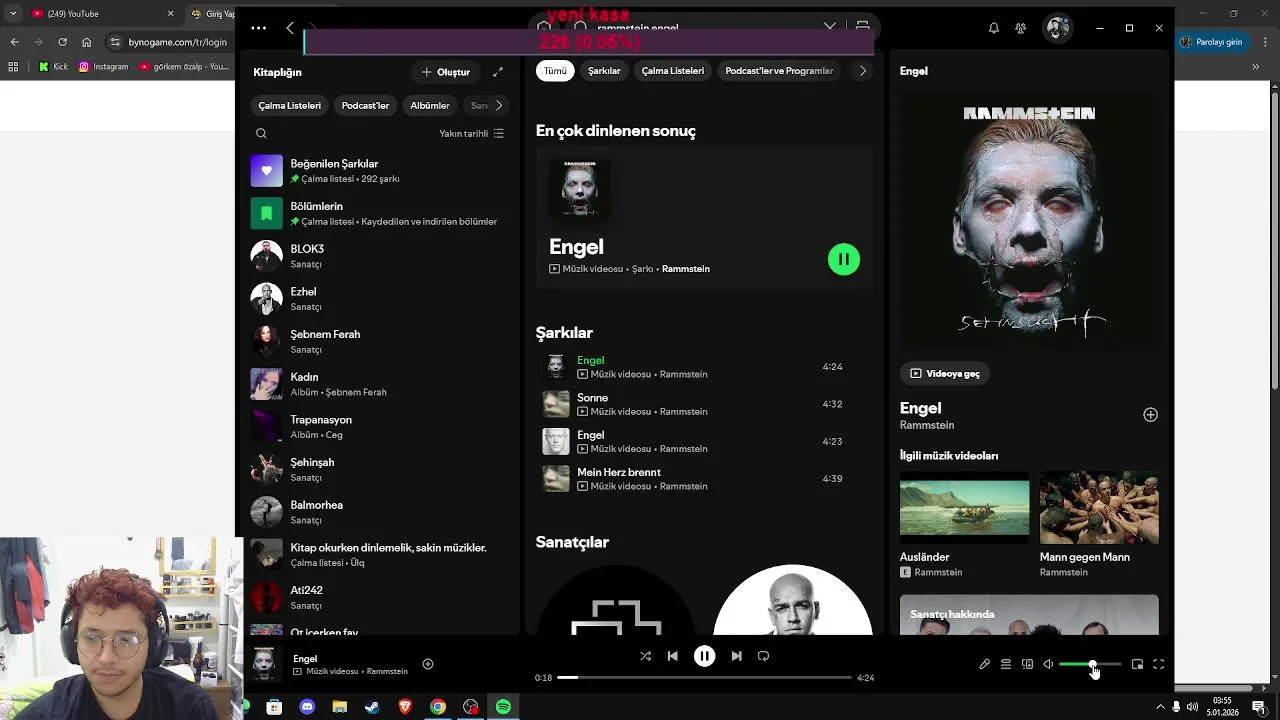Open the BLOK3 artist entry
Screen dimensions: 1280x720
pyautogui.click(x=380, y=256)
